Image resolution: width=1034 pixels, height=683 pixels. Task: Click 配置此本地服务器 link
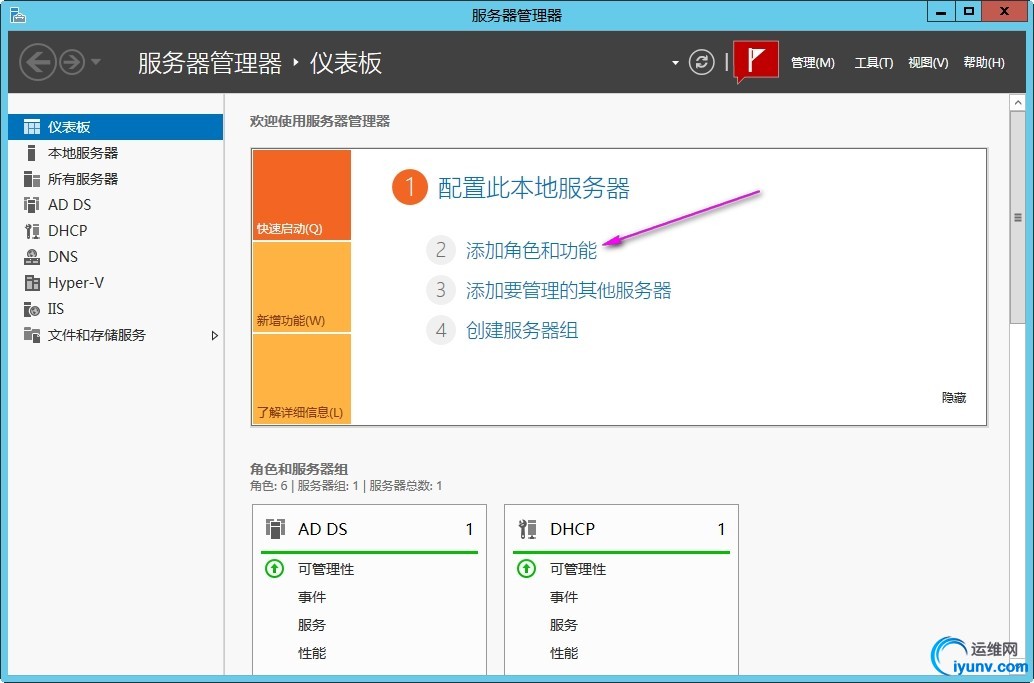(533, 188)
